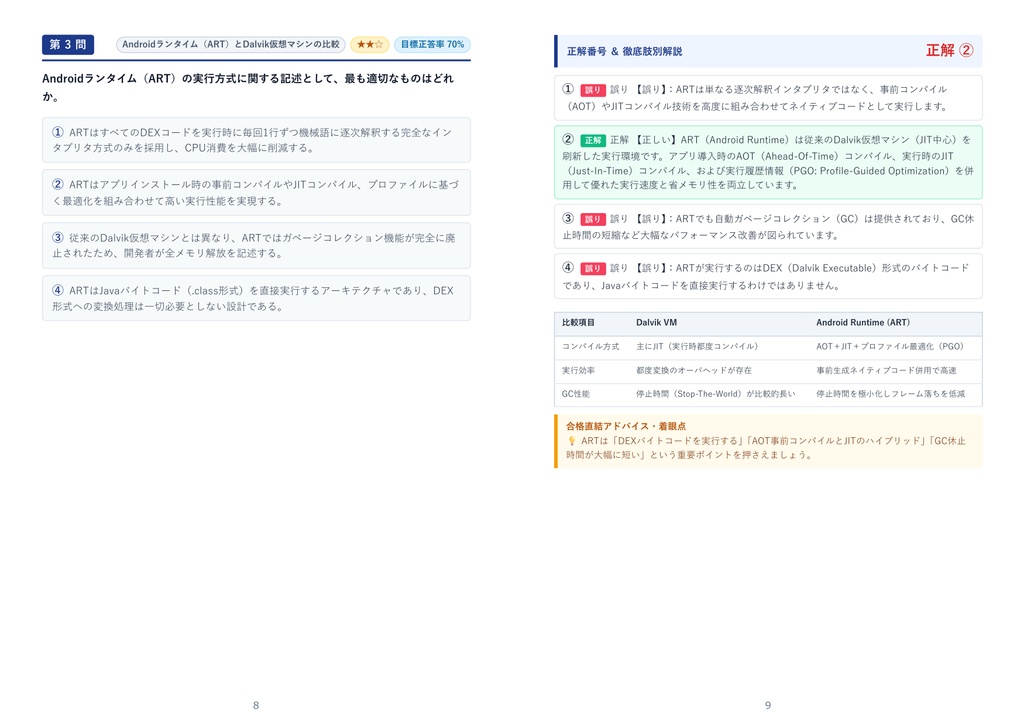Click page number 9

coord(768,705)
